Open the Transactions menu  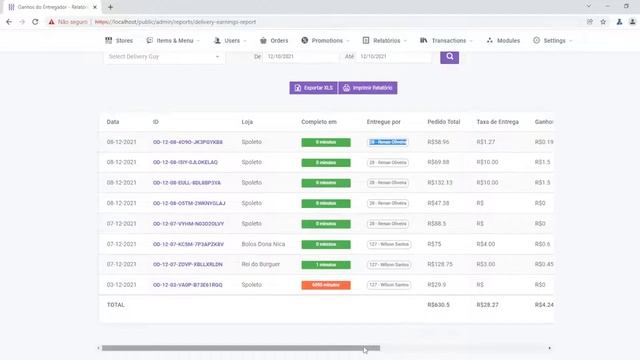(446, 40)
